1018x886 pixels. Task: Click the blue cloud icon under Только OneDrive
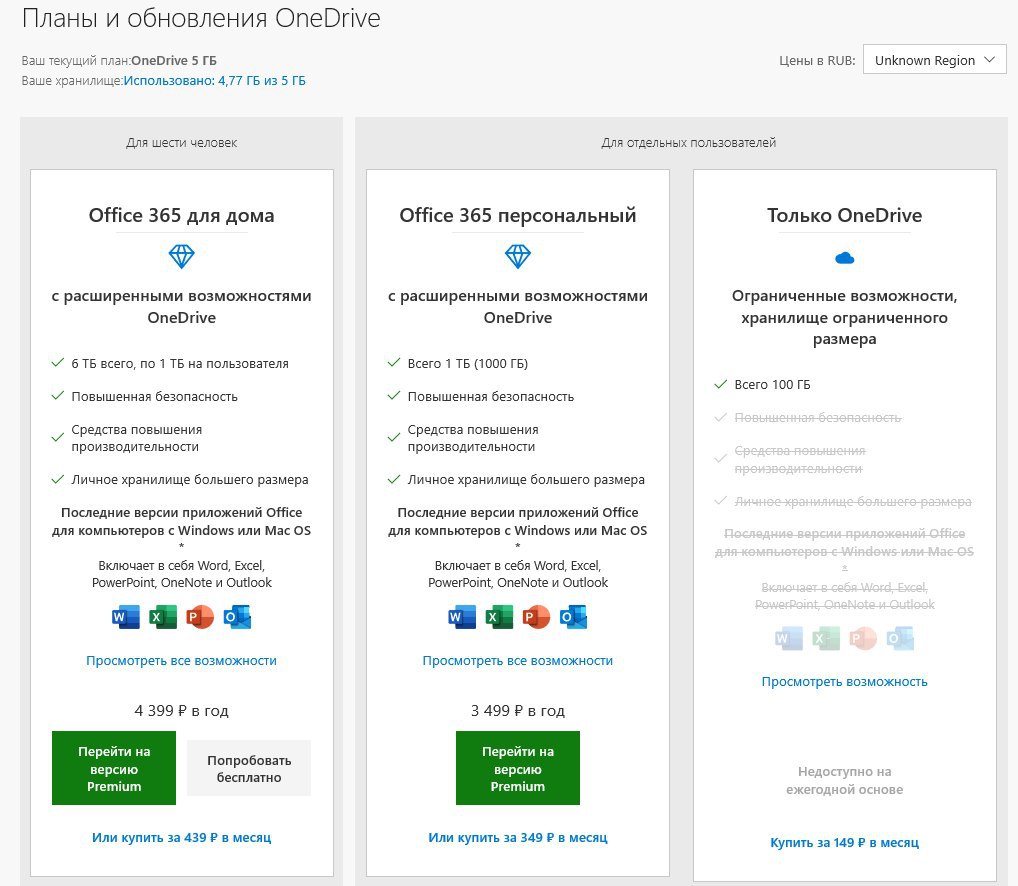tap(845, 258)
